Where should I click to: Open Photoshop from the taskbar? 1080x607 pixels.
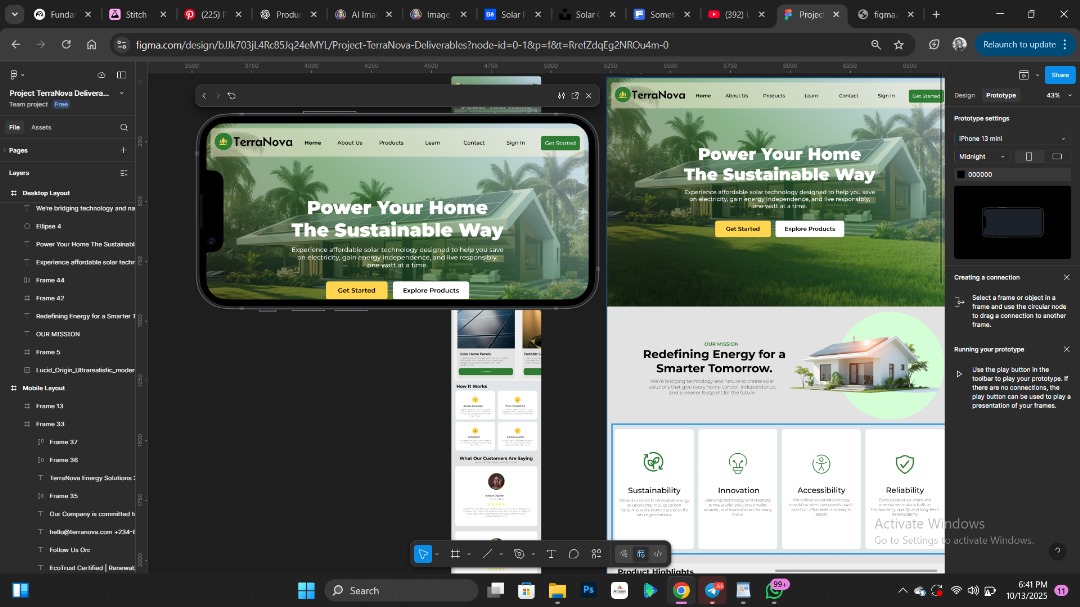tap(588, 590)
